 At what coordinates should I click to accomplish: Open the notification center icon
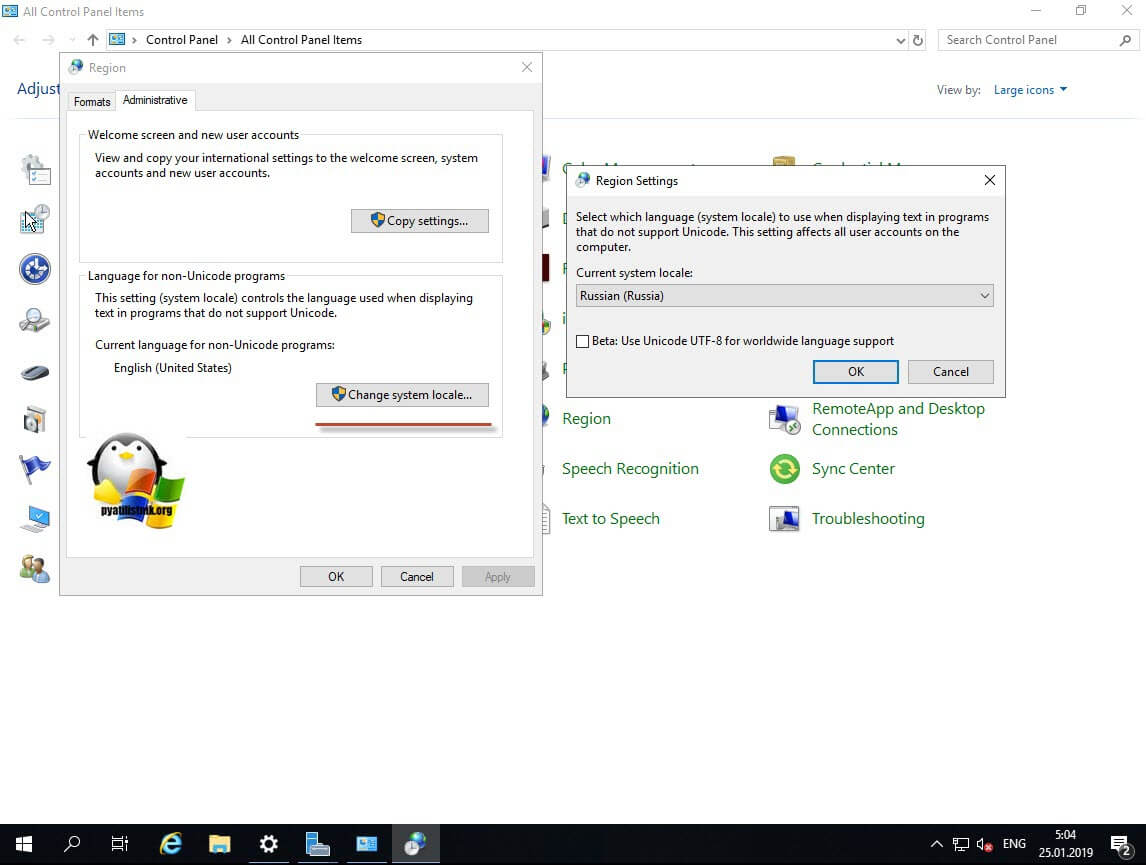[x=1119, y=844]
